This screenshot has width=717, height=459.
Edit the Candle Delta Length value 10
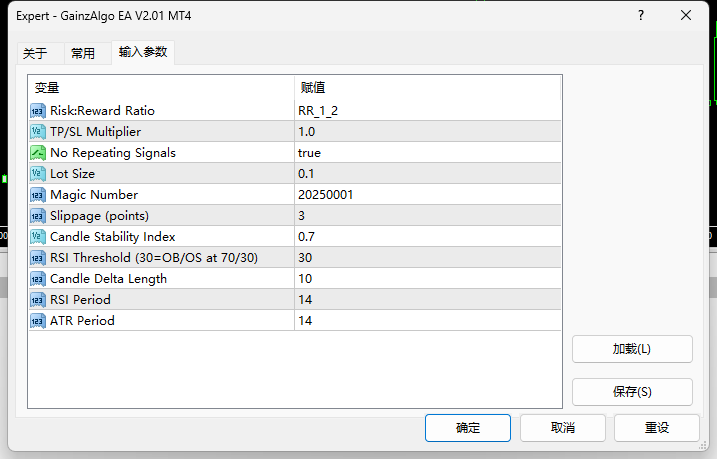point(428,279)
